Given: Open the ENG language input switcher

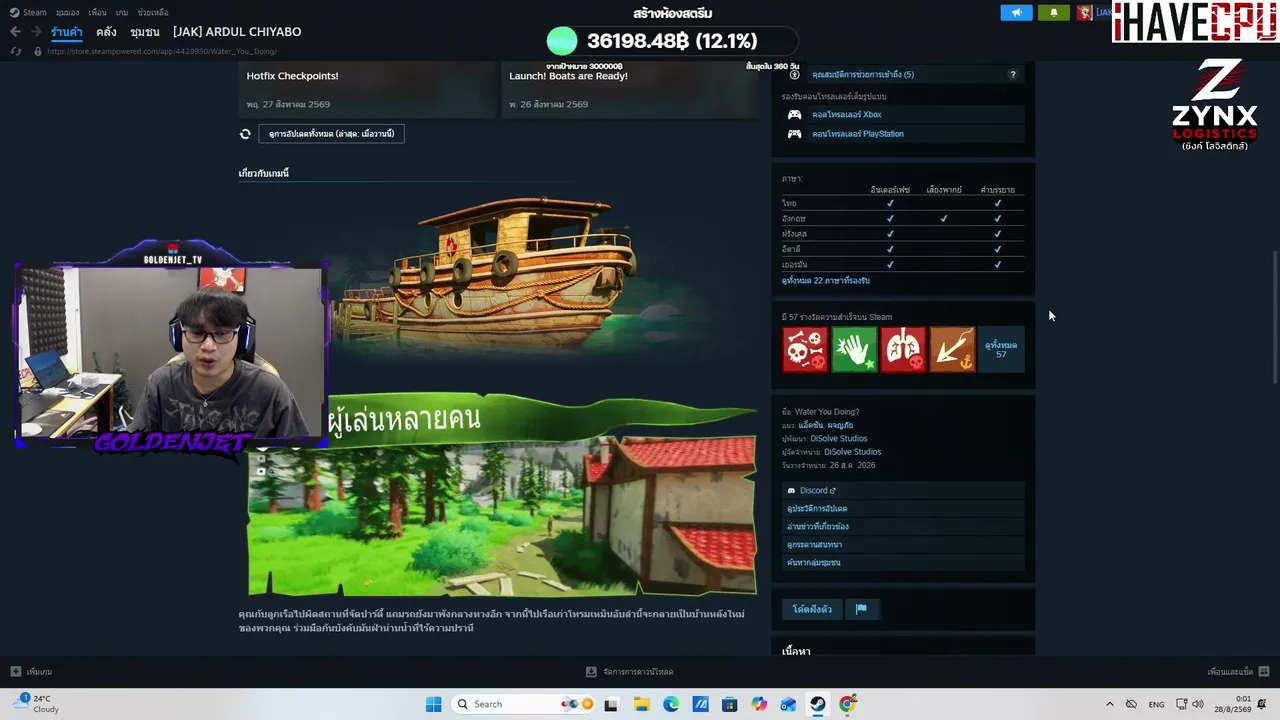Looking at the screenshot, I should pos(1156,704).
